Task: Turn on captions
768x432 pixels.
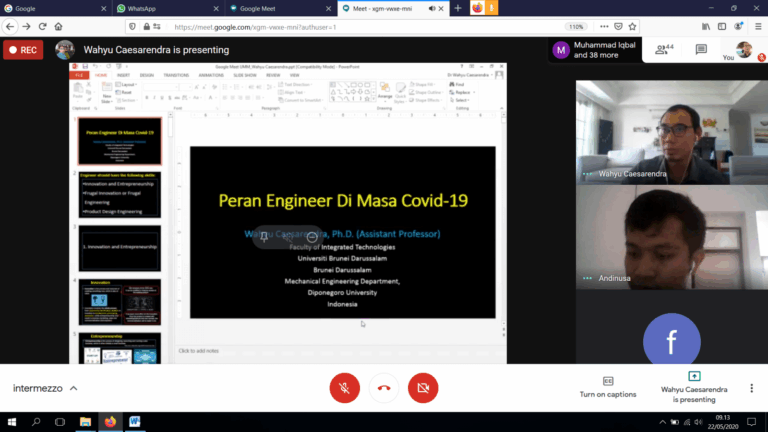Action: coord(608,387)
